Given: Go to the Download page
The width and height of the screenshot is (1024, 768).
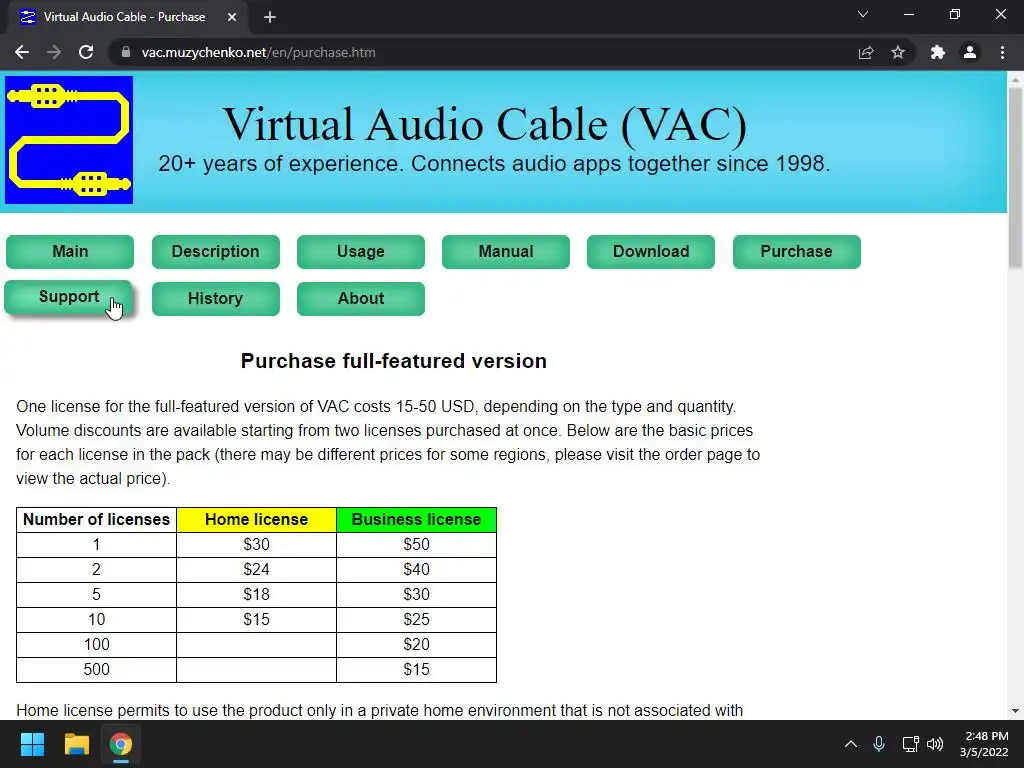Looking at the screenshot, I should [650, 251].
